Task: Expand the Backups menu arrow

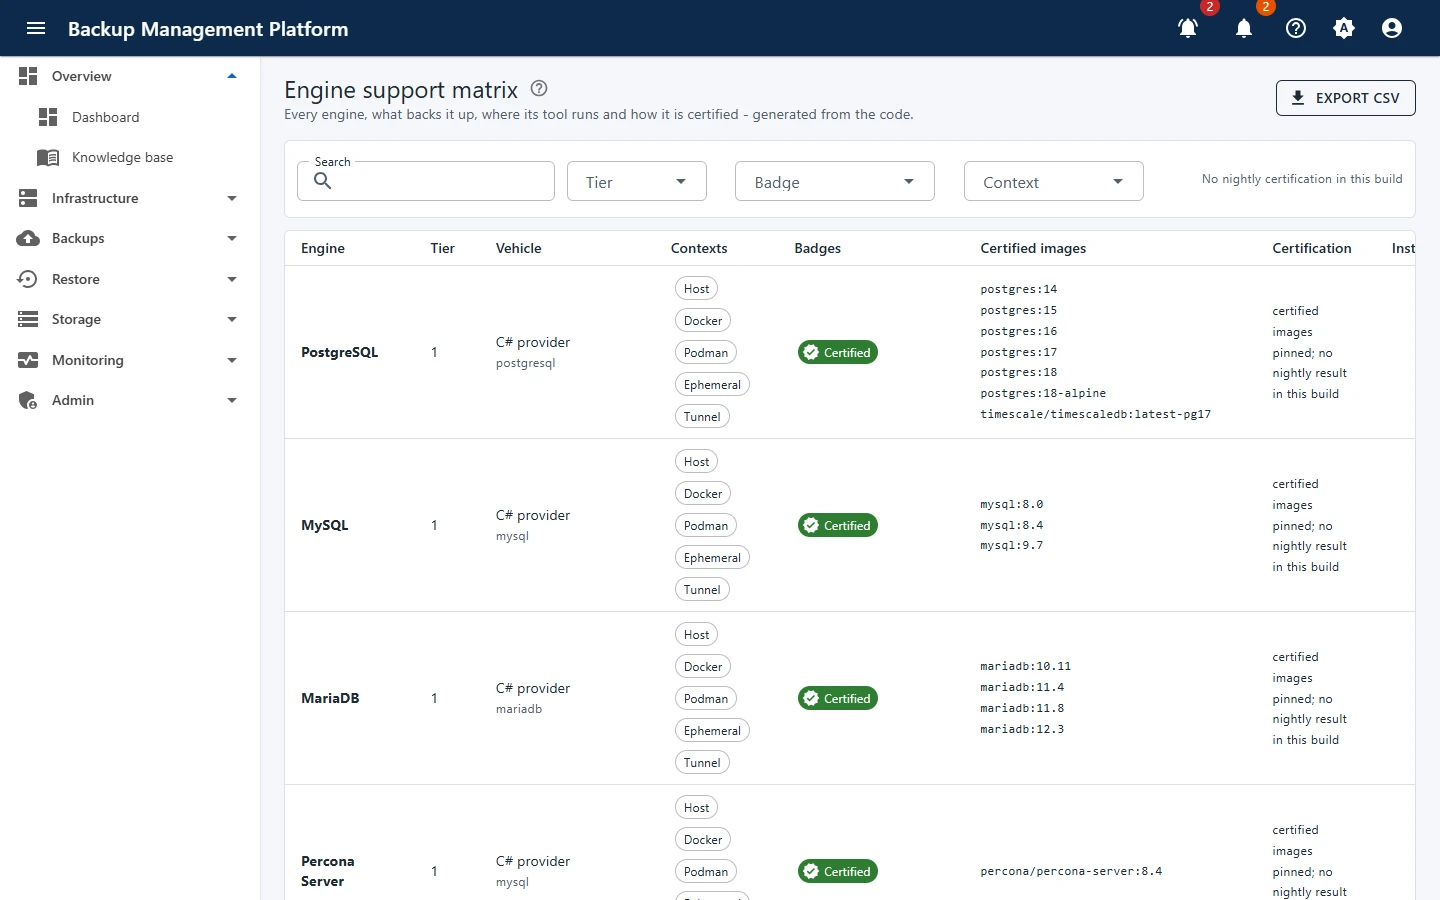Action: pyautogui.click(x=232, y=238)
